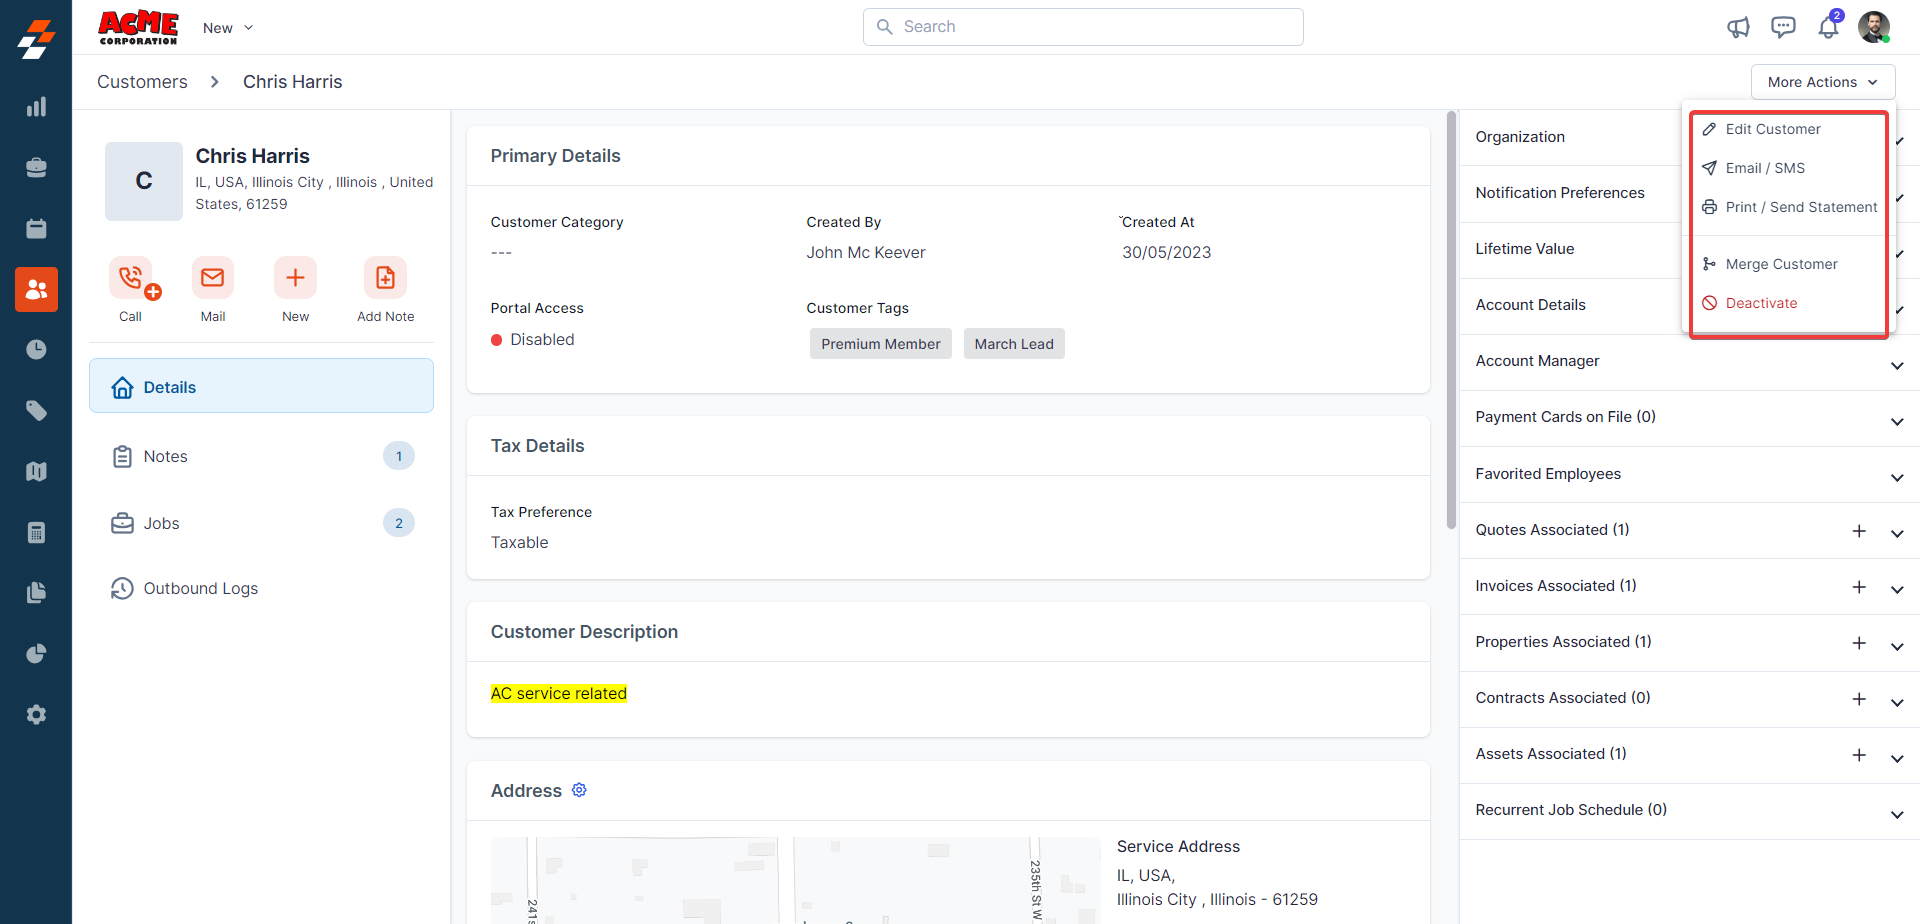
Task: Open the Notes tab
Action: 166,457
